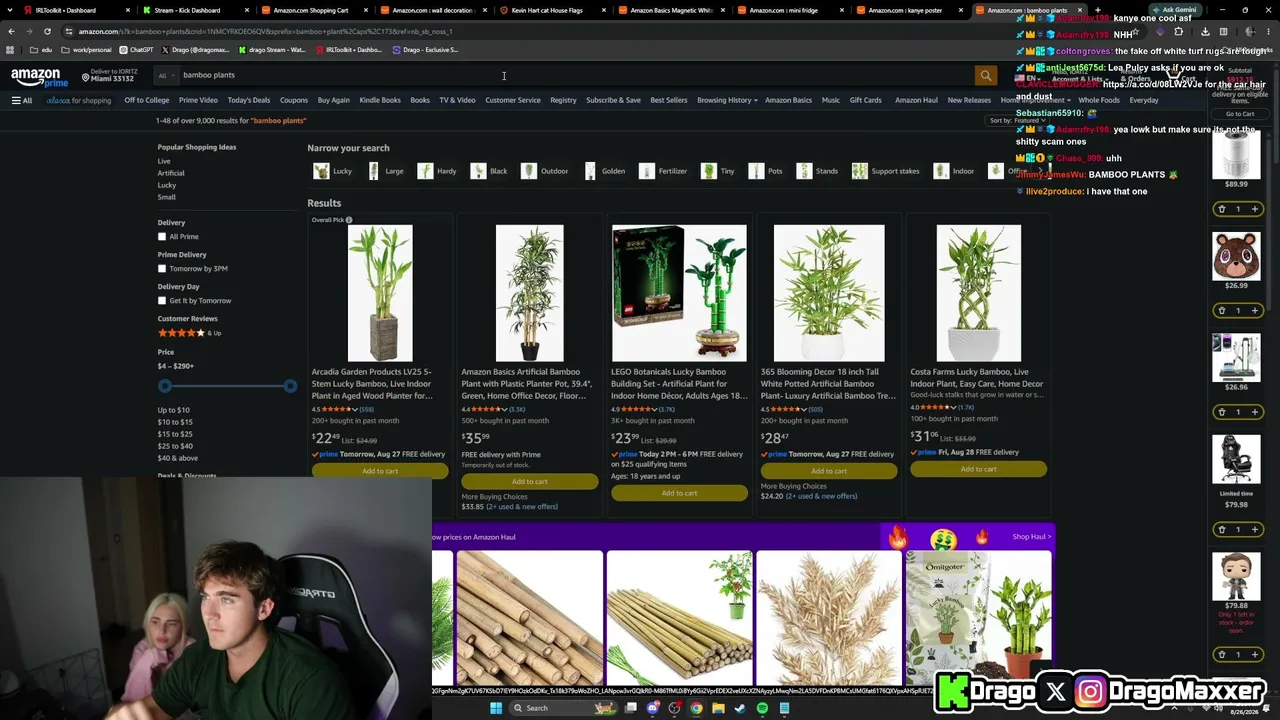Delete the $89.99 air purifier from cart
Screen dimensions: 1280x720
1221,209
